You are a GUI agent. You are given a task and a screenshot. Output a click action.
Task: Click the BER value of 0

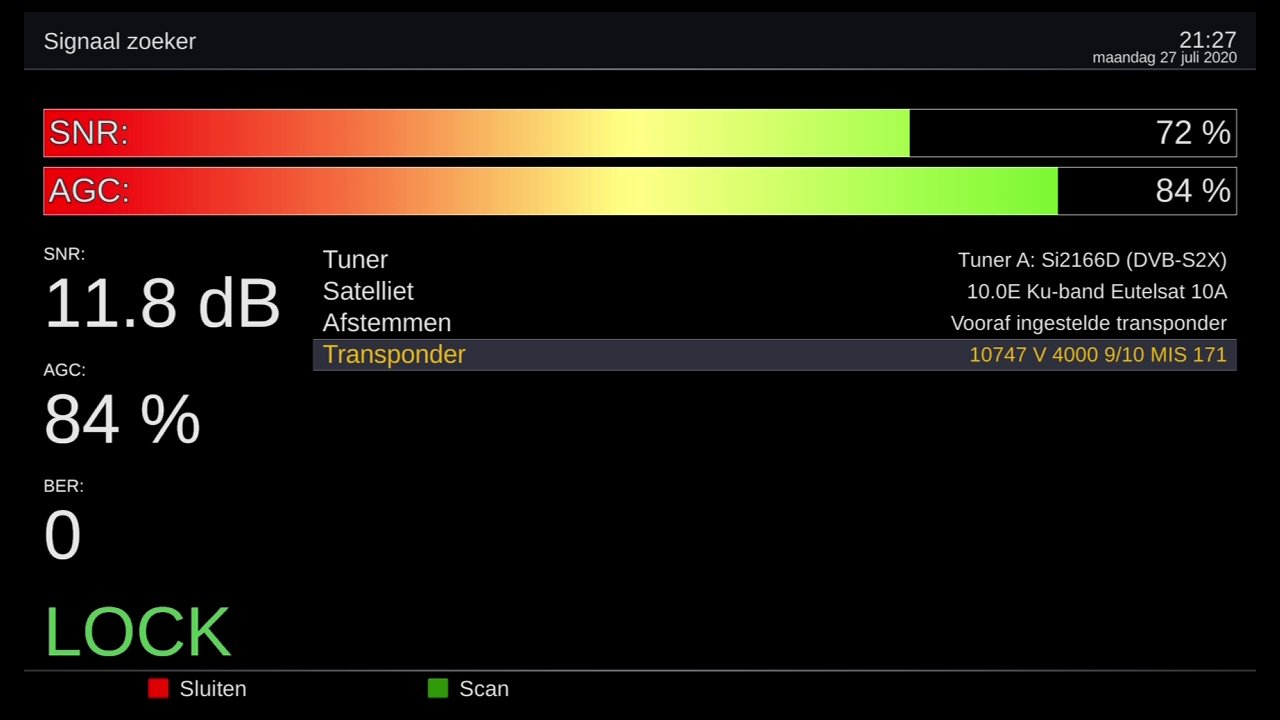click(62, 535)
